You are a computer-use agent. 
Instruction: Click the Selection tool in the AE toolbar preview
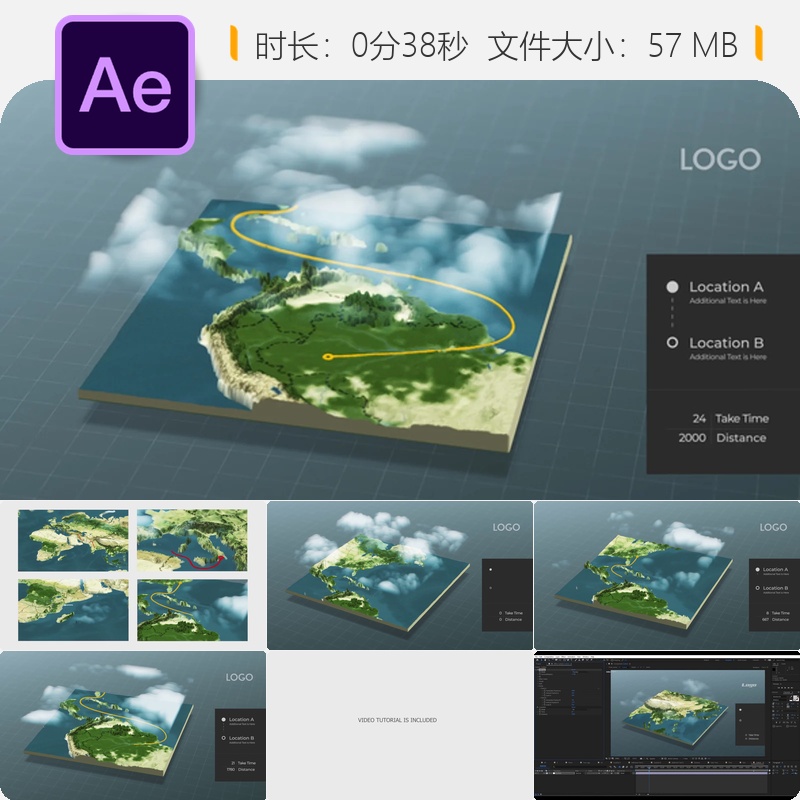coord(535,660)
